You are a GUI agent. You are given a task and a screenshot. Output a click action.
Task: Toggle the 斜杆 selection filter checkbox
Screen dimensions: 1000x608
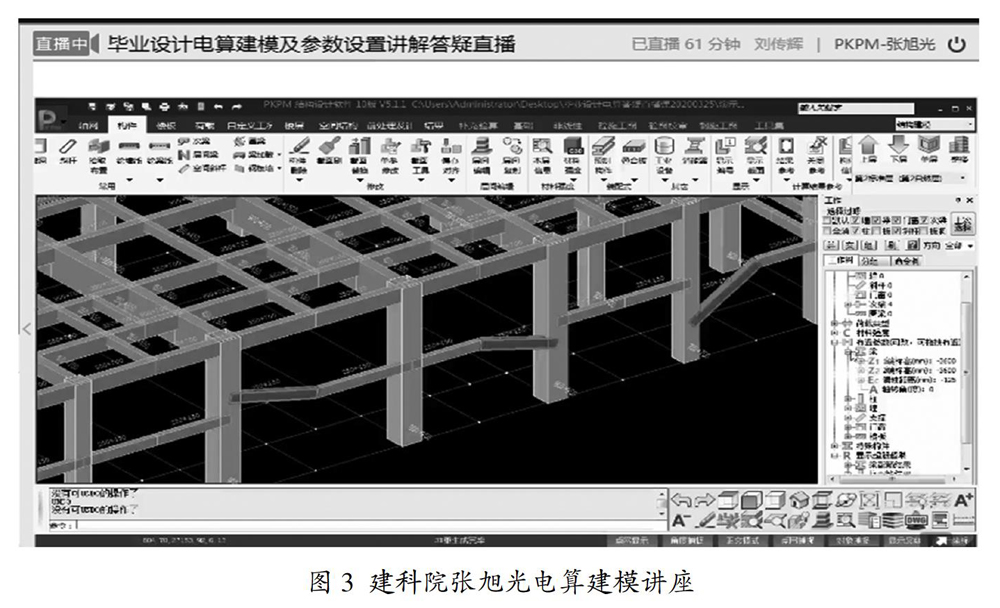pos(899,230)
